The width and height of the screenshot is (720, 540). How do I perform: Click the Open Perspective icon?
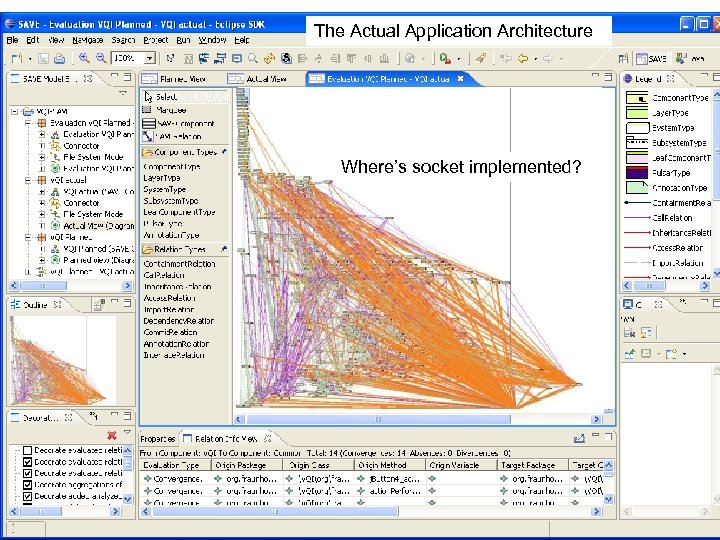pyautogui.click(x=623, y=58)
